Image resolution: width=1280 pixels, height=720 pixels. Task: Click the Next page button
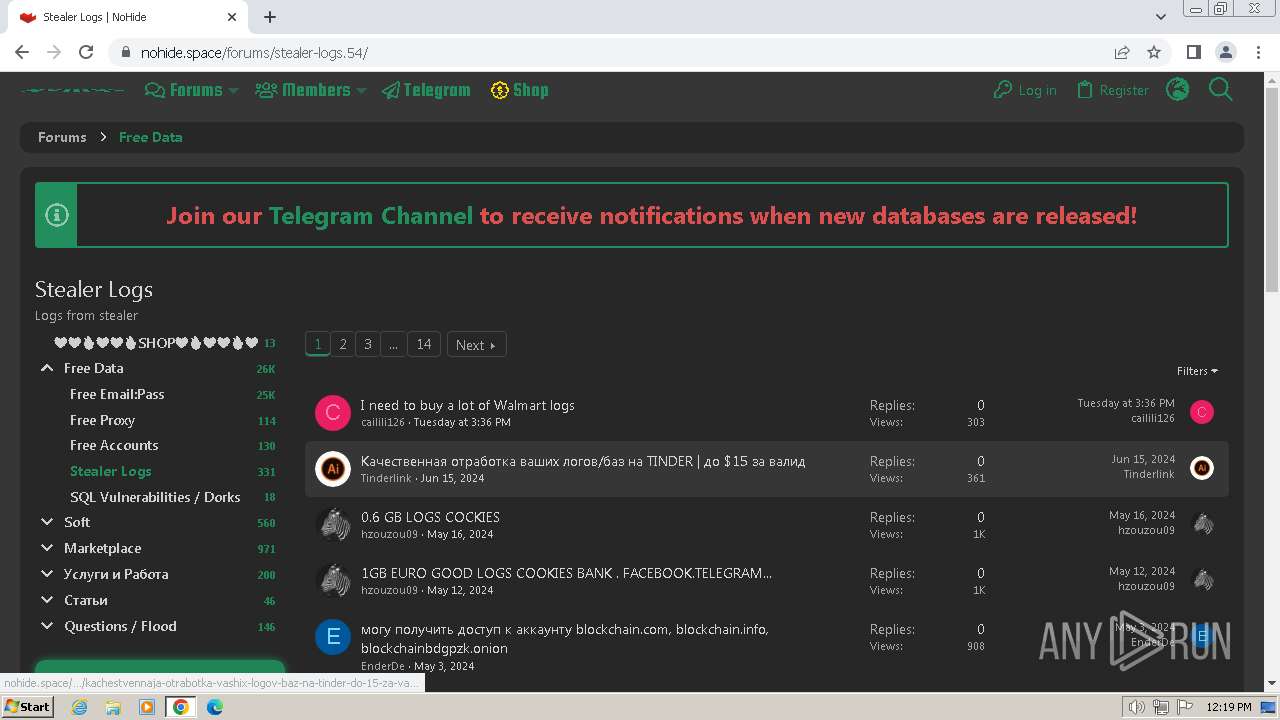(477, 344)
